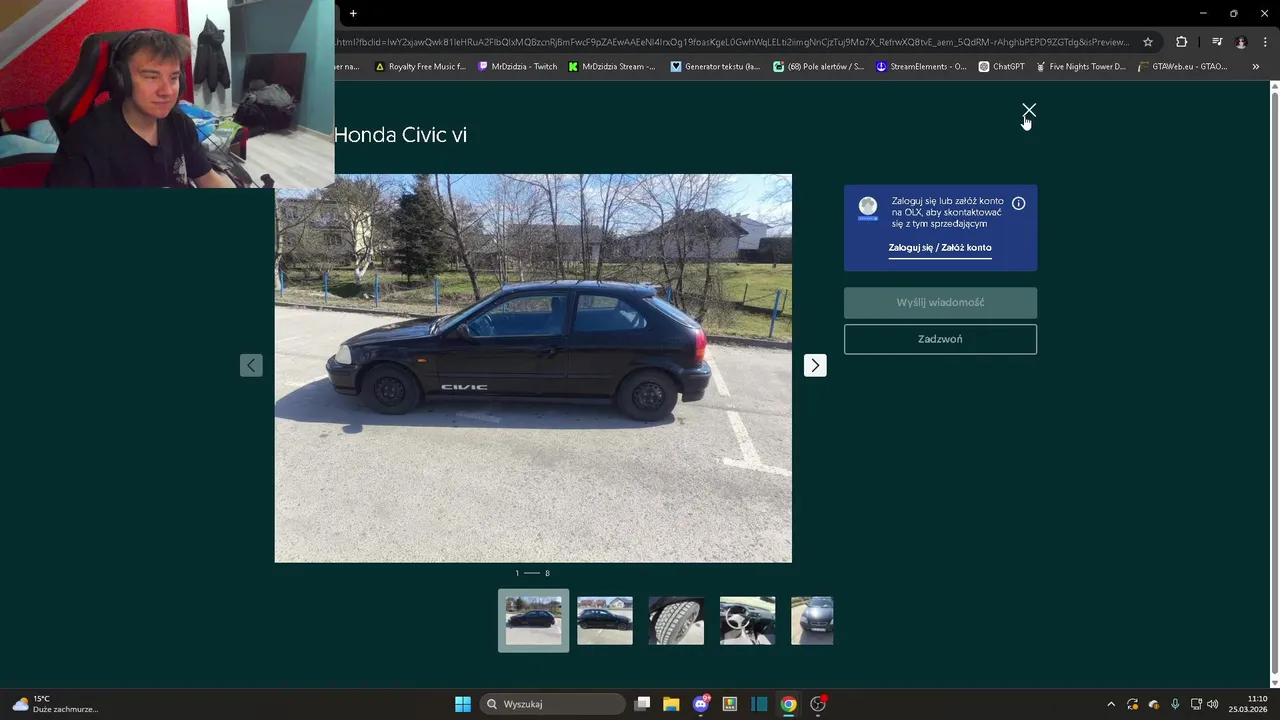This screenshot has height=720, width=1280.
Task: Click the sync arrows icon in the system tray
Action: coord(1133,704)
